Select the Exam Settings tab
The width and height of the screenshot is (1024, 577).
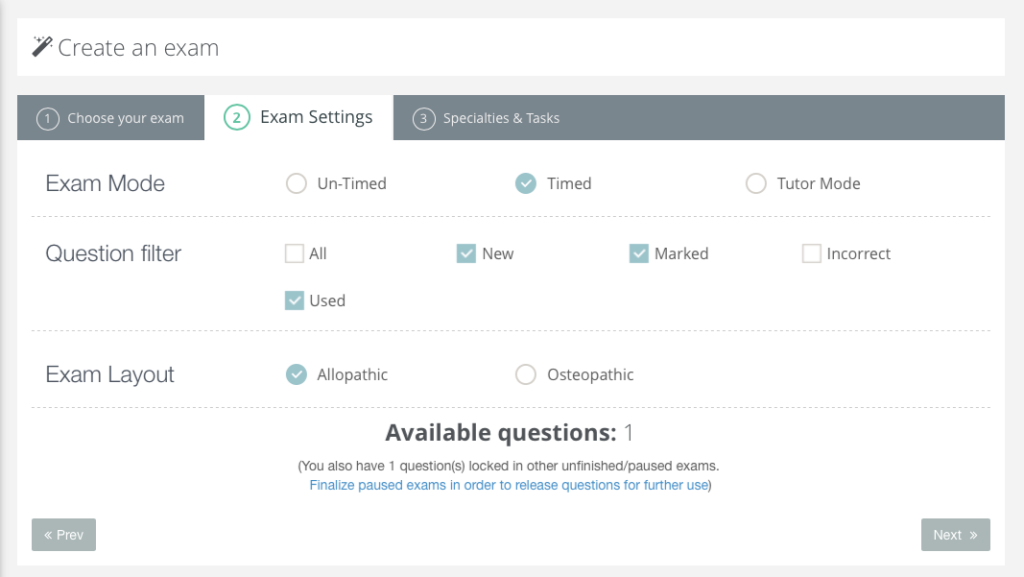(x=300, y=117)
